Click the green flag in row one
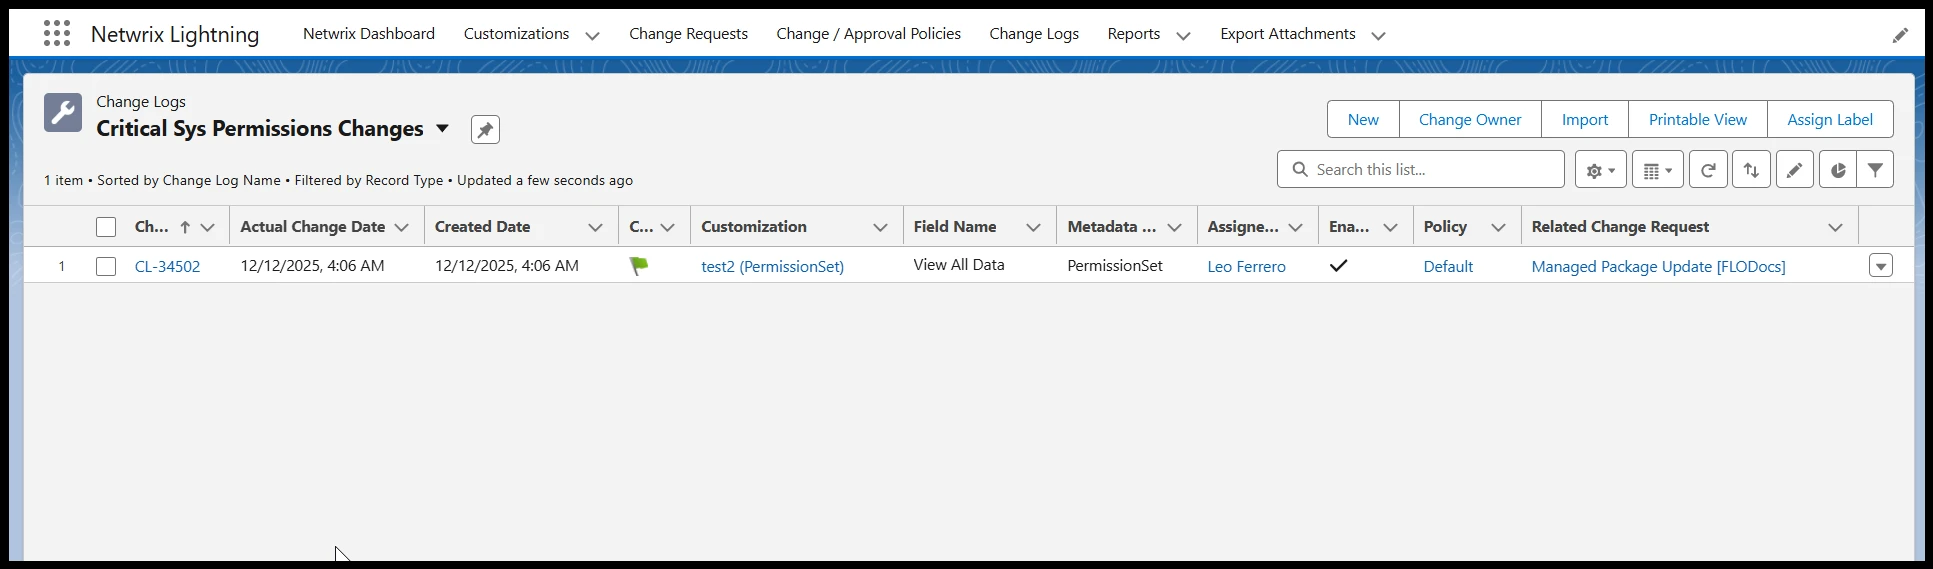The image size is (1933, 569). point(639,266)
